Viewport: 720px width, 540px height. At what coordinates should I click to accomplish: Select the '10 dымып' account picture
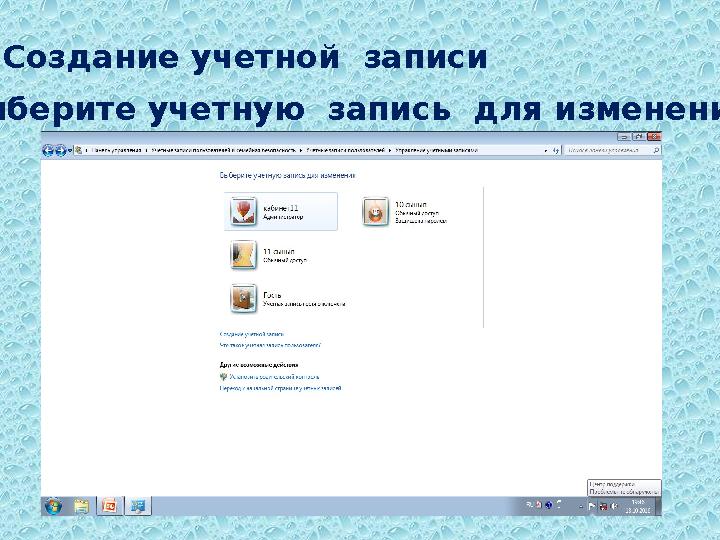click(375, 211)
